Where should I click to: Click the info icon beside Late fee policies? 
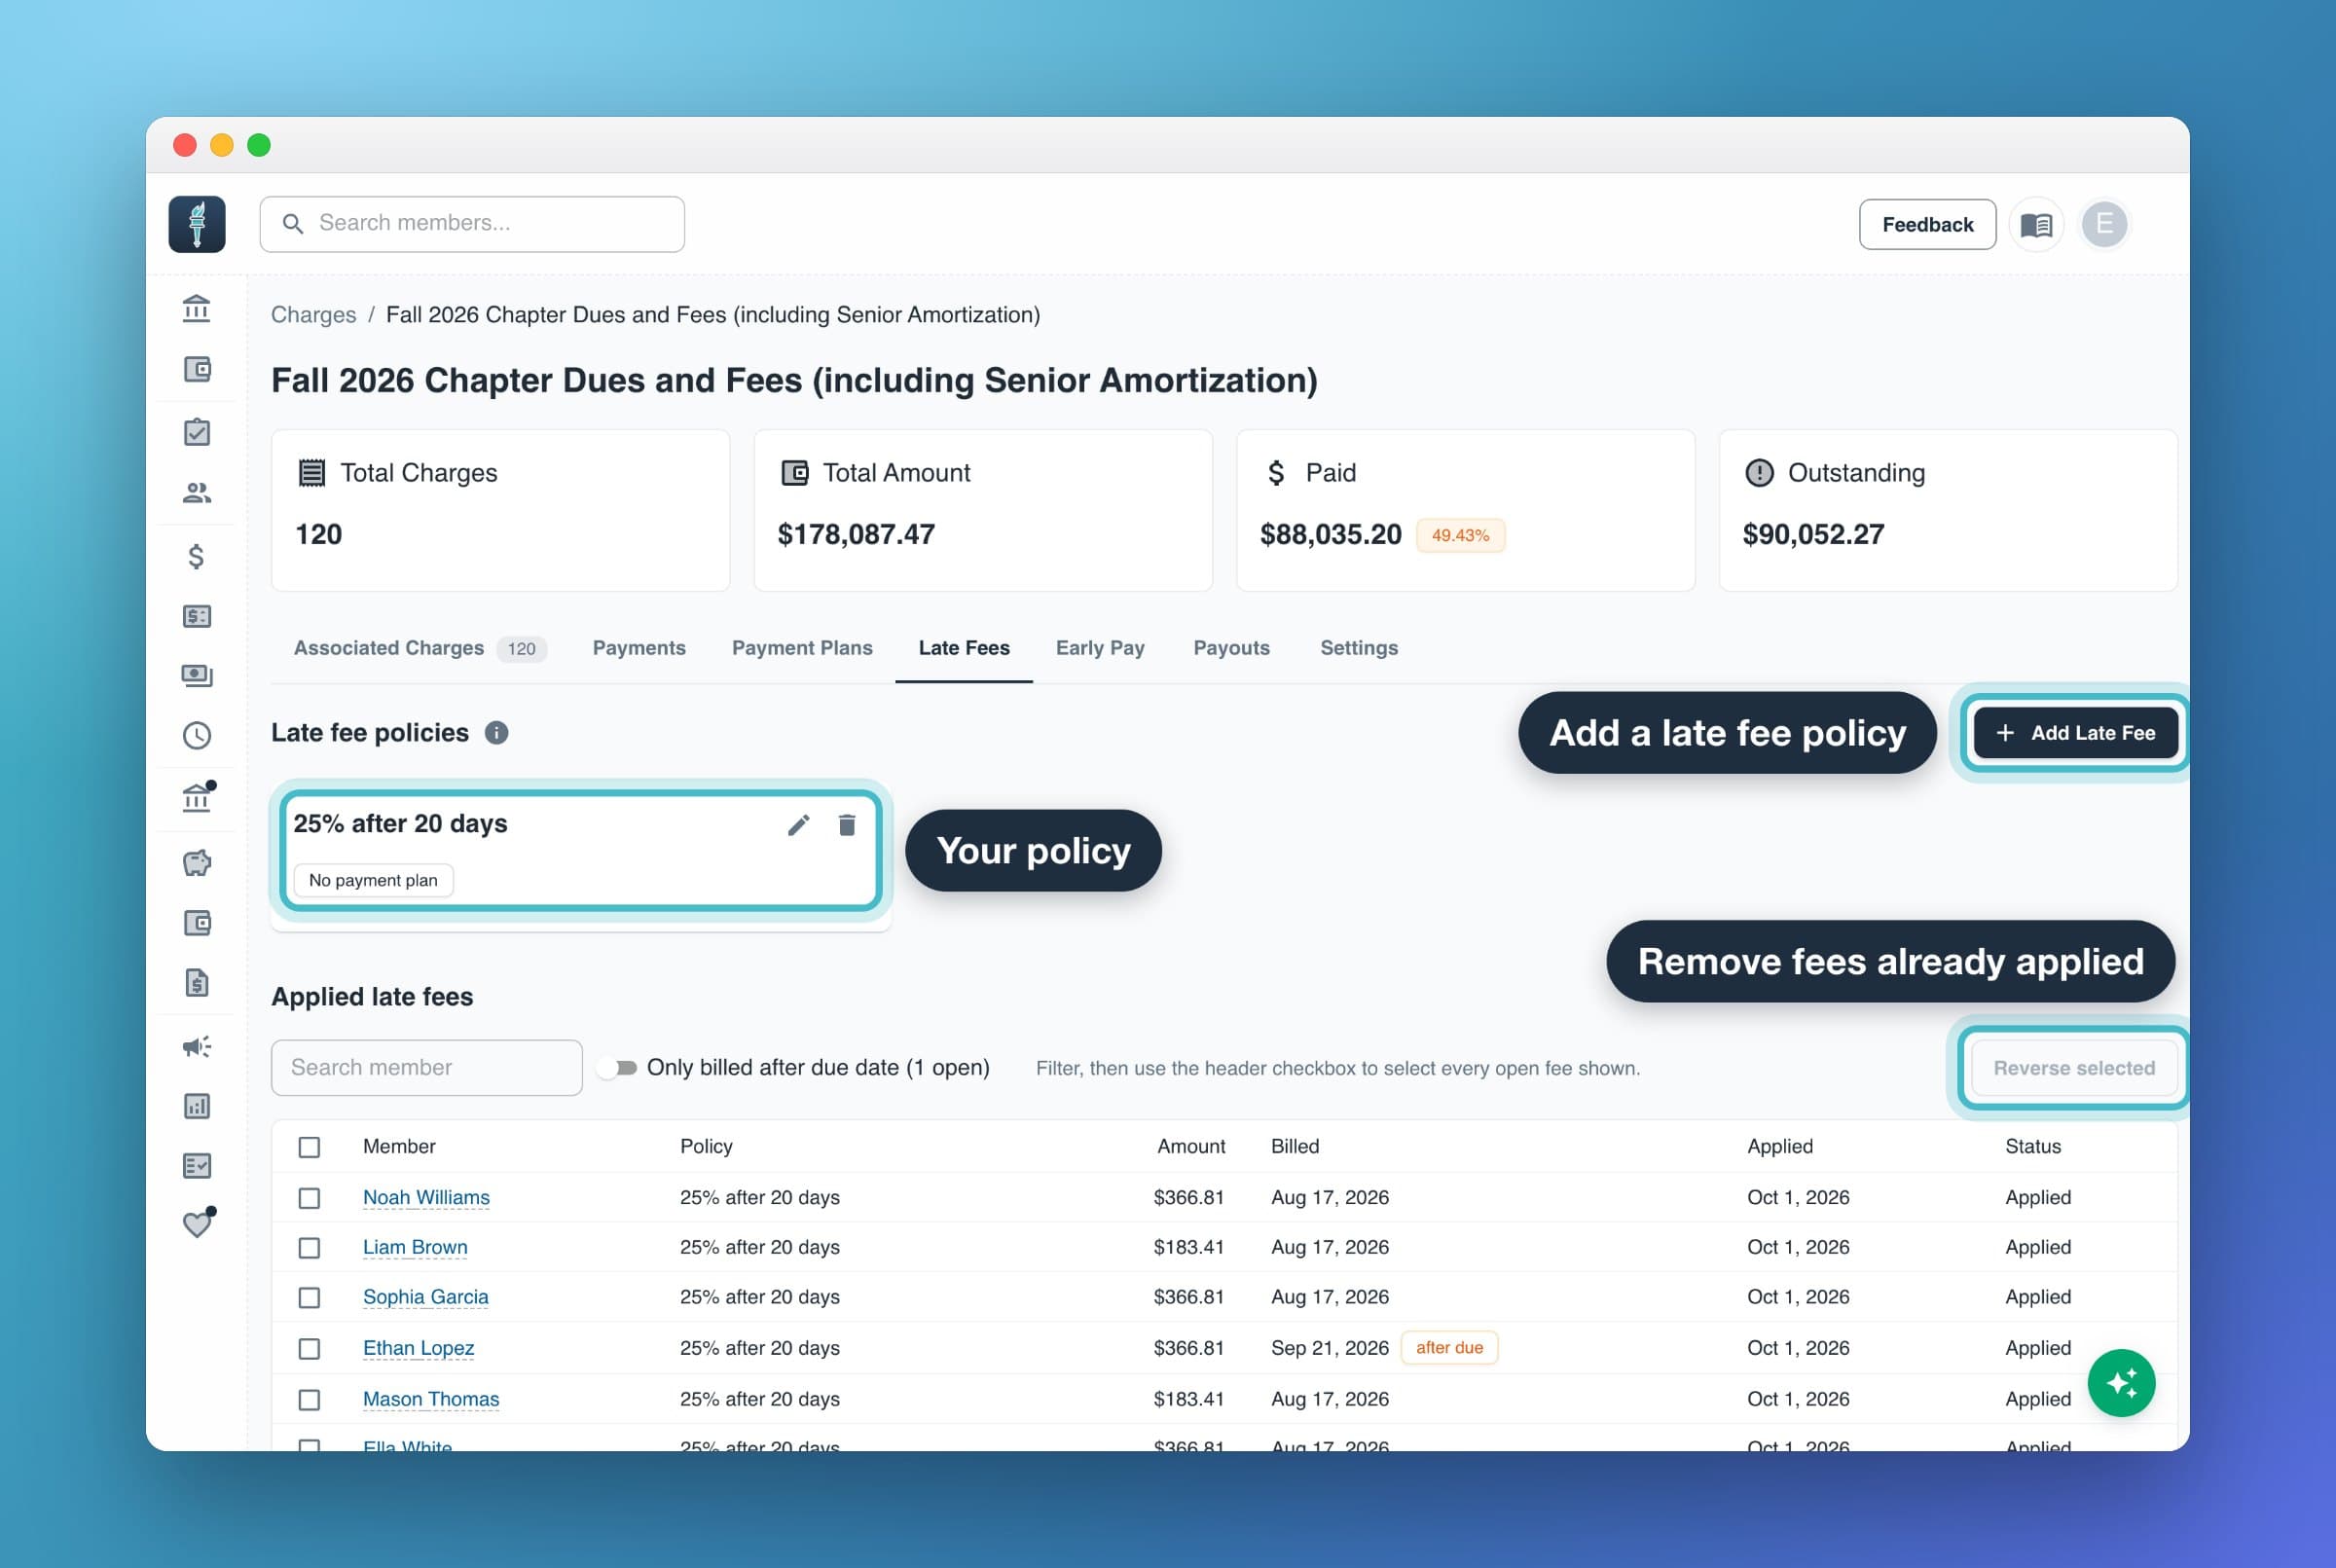[497, 733]
